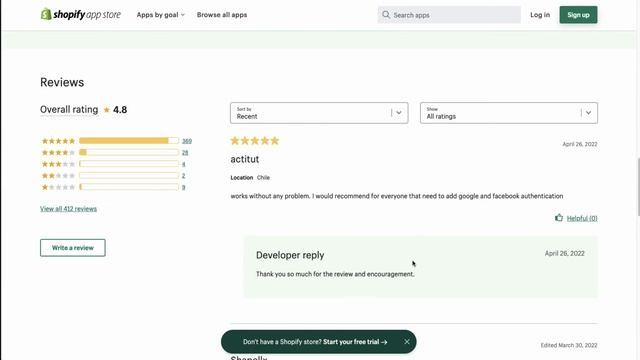Click the one-star row stars icon
Screen dimensions: 640x360
(x=58, y=187)
